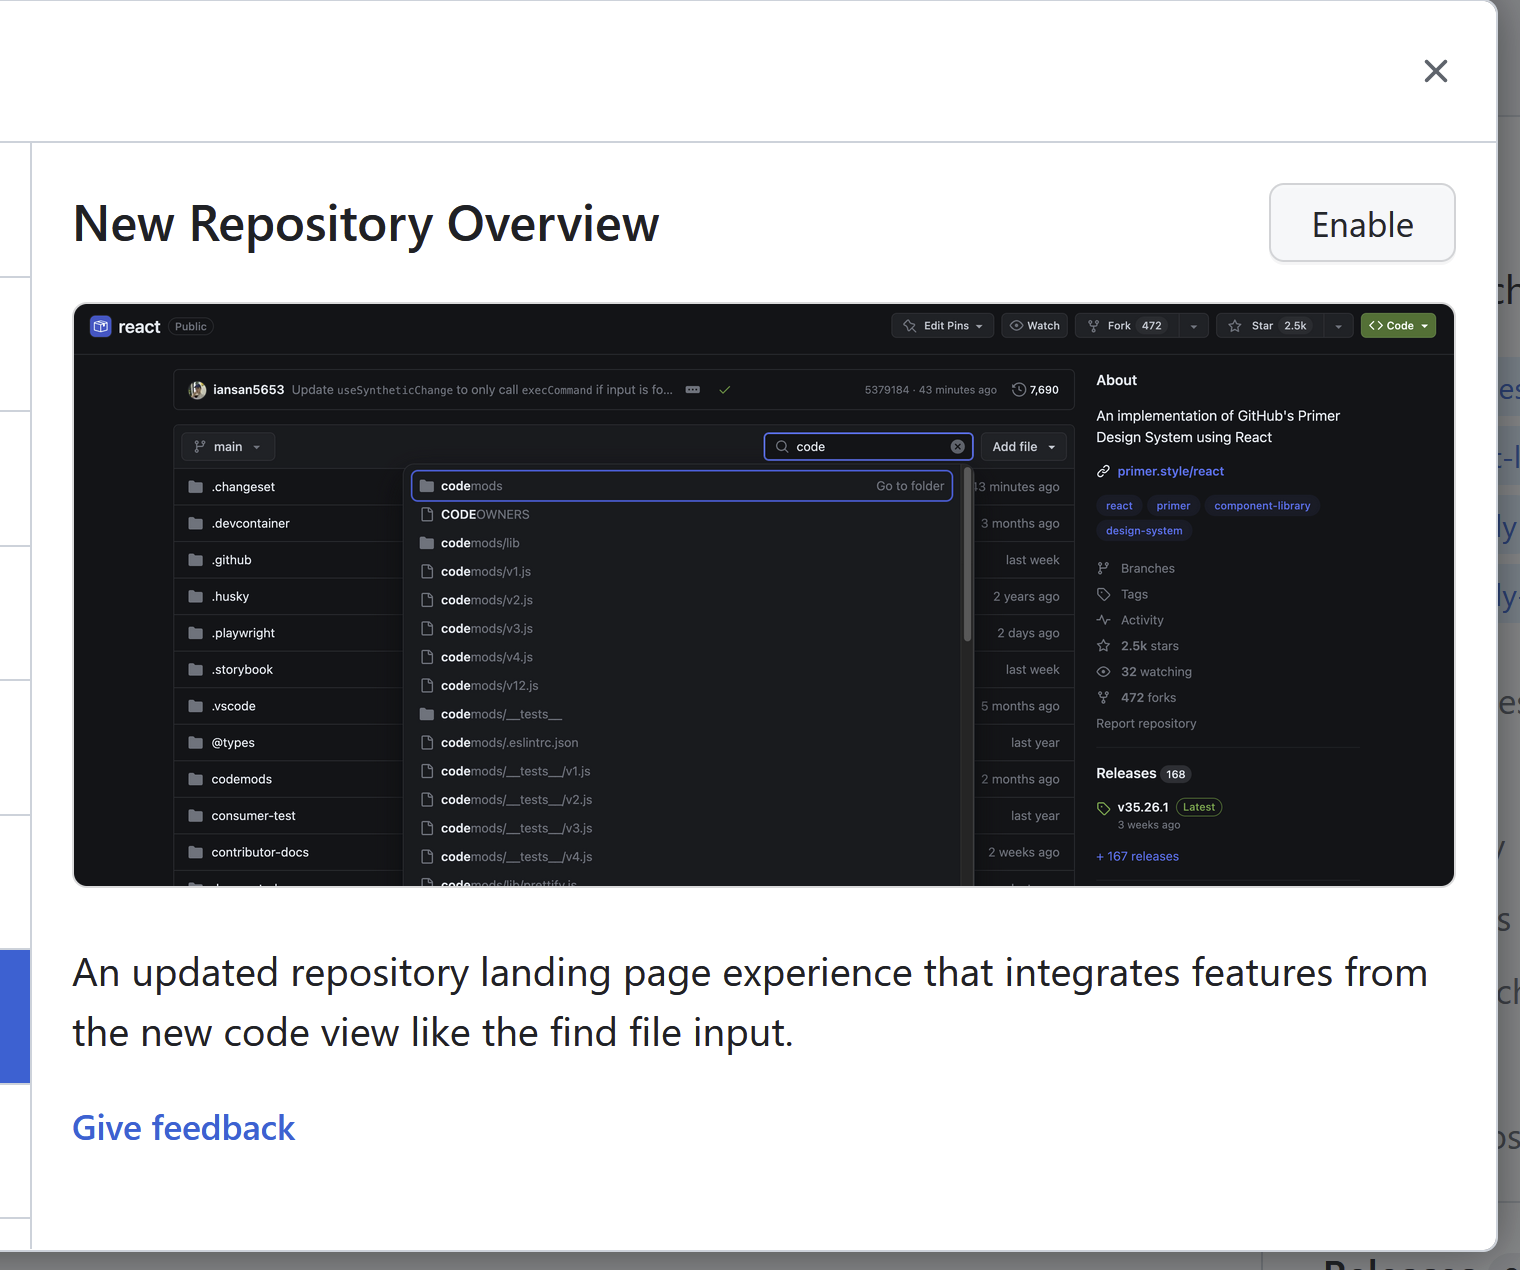Open the Activity pulse graph icon
This screenshot has height=1270, width=1520.
[1104, 620]
